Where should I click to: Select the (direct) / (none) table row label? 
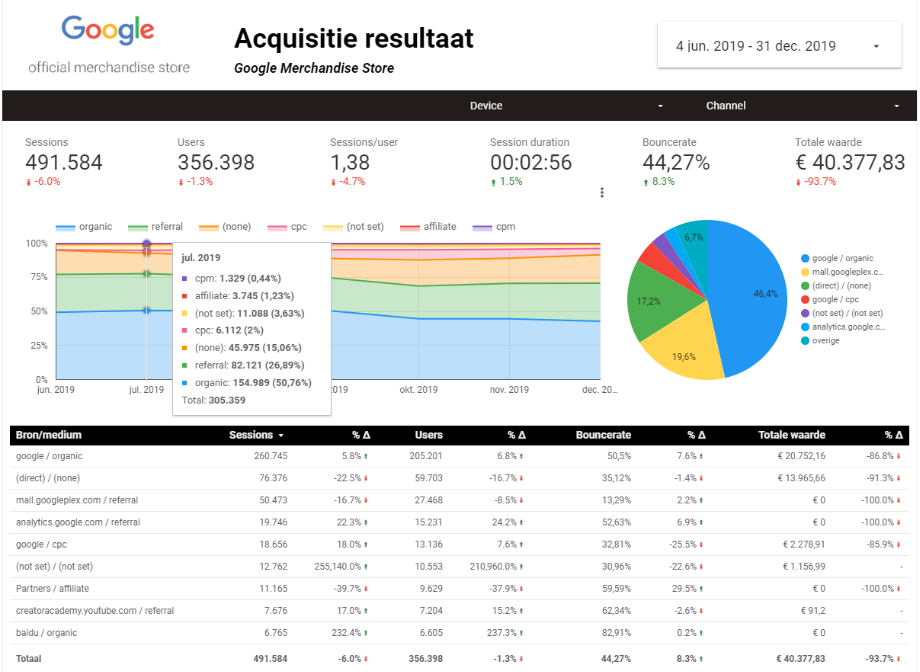point(48,478)
